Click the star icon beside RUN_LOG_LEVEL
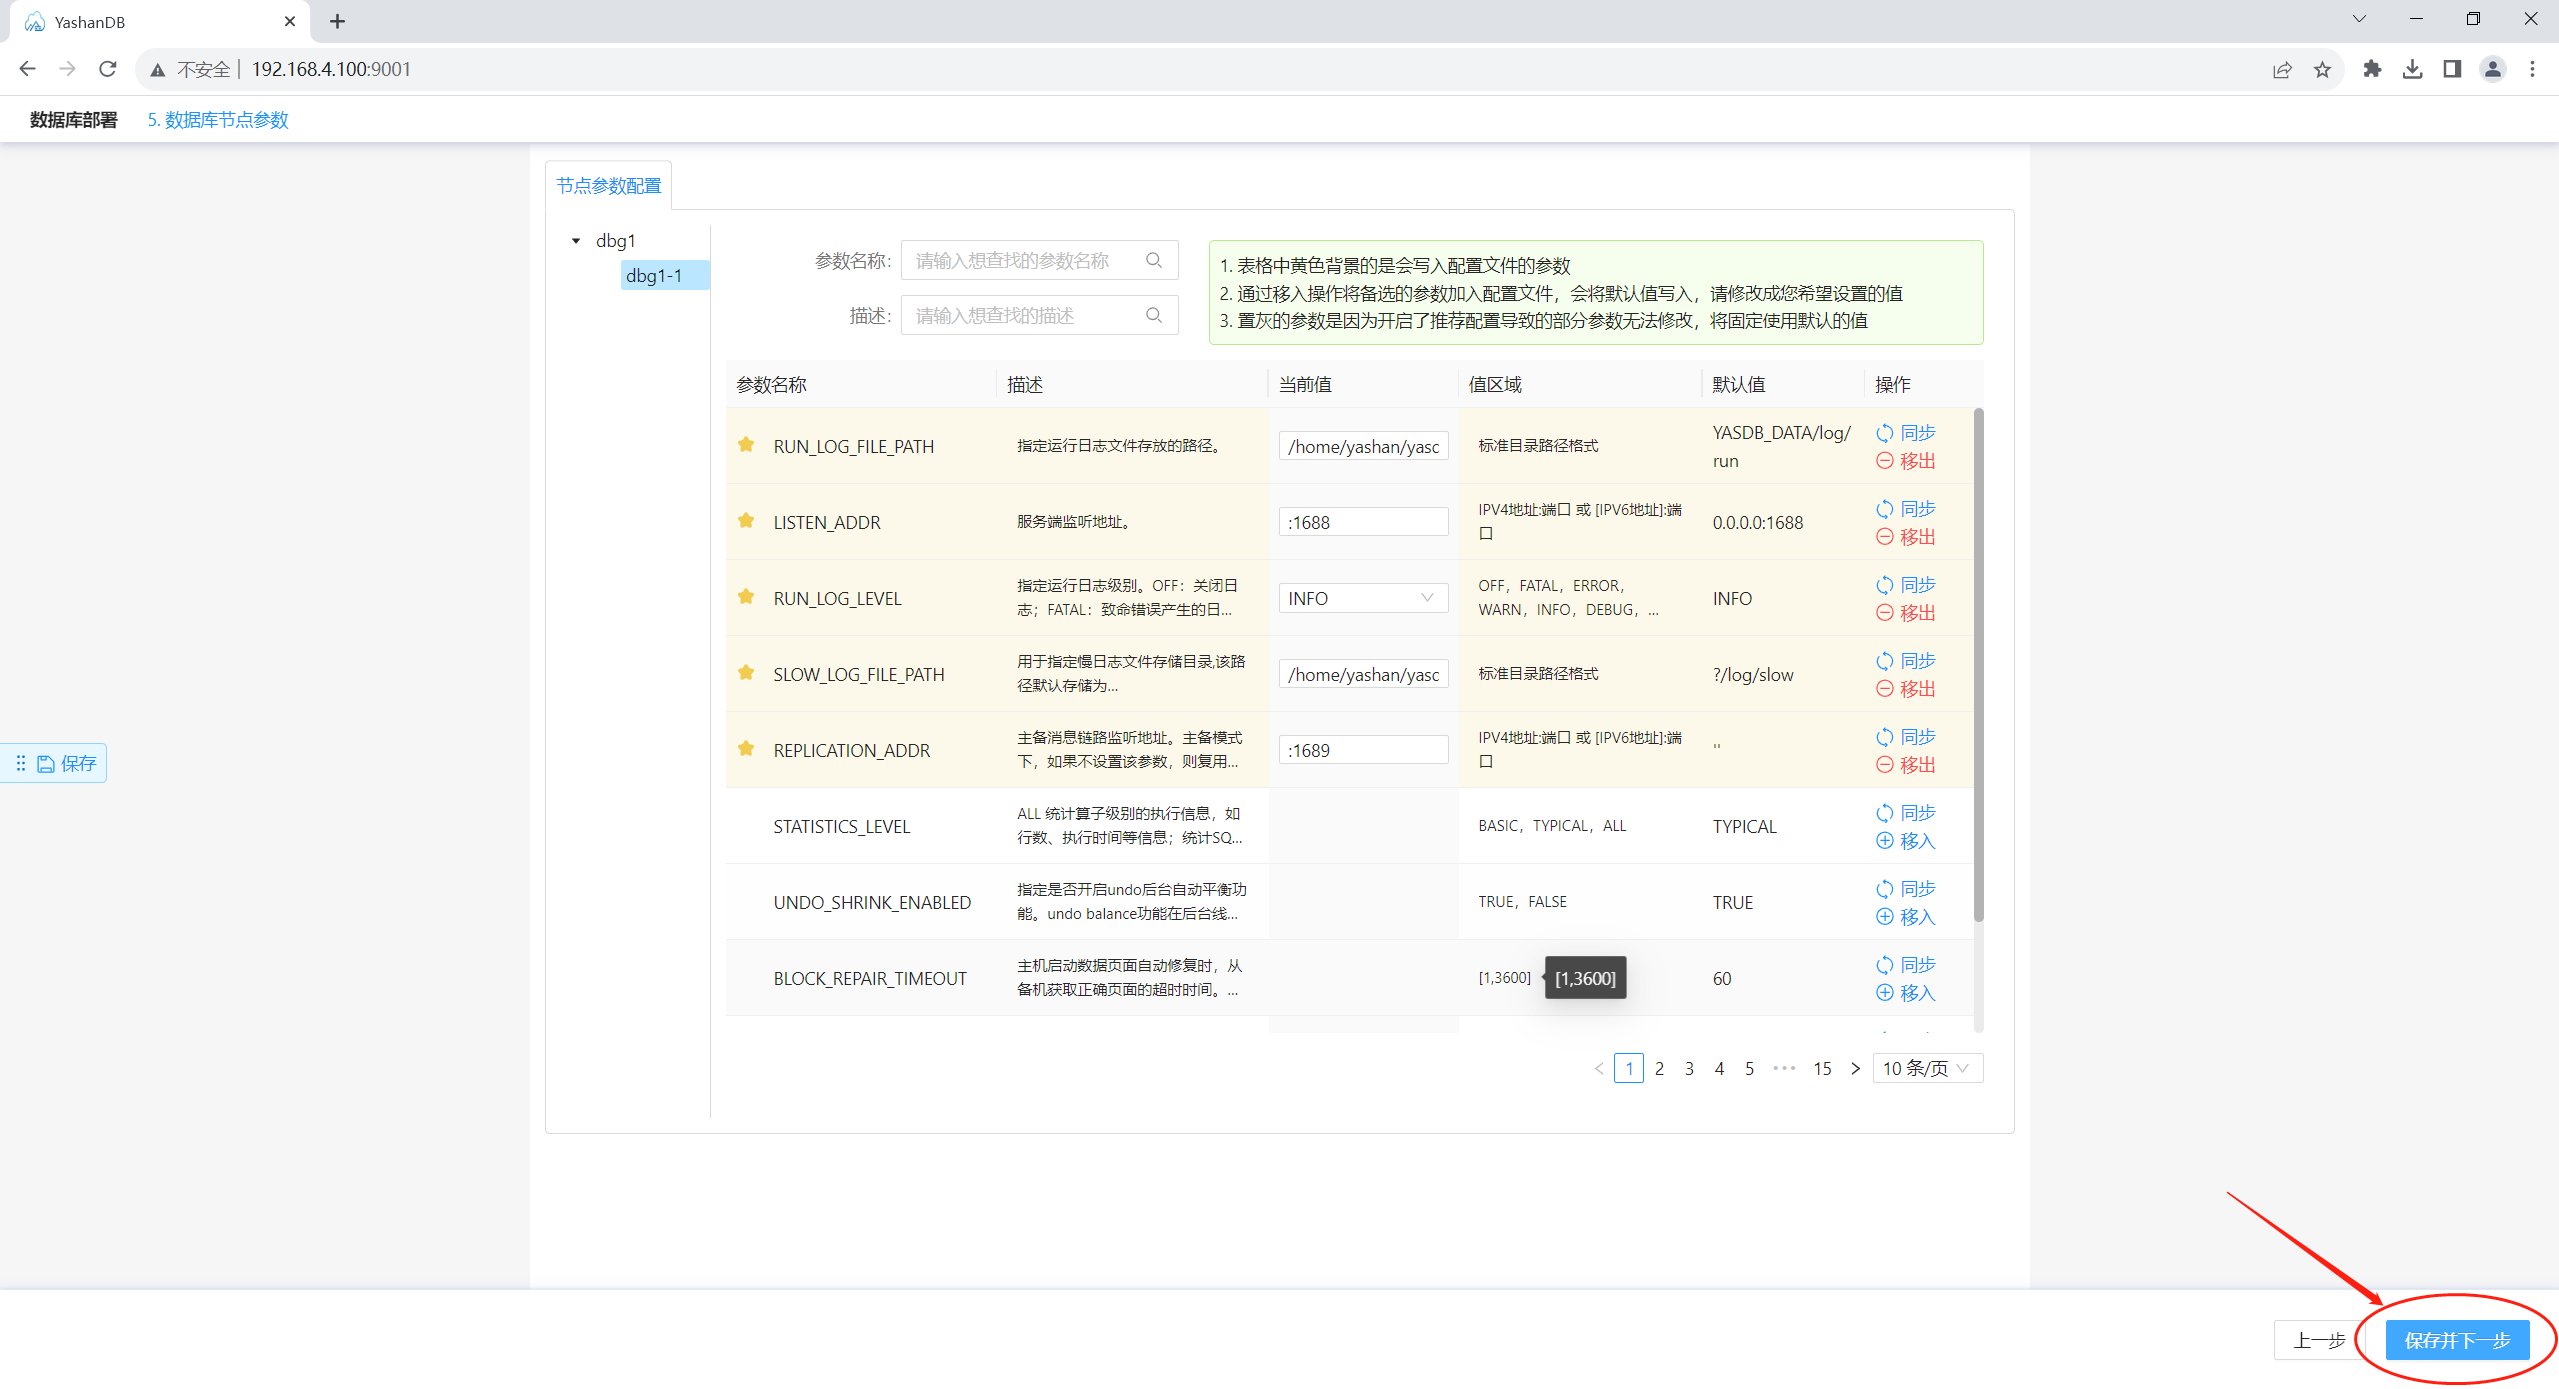The image size is (2559, 1389). (x=746, y=597)
